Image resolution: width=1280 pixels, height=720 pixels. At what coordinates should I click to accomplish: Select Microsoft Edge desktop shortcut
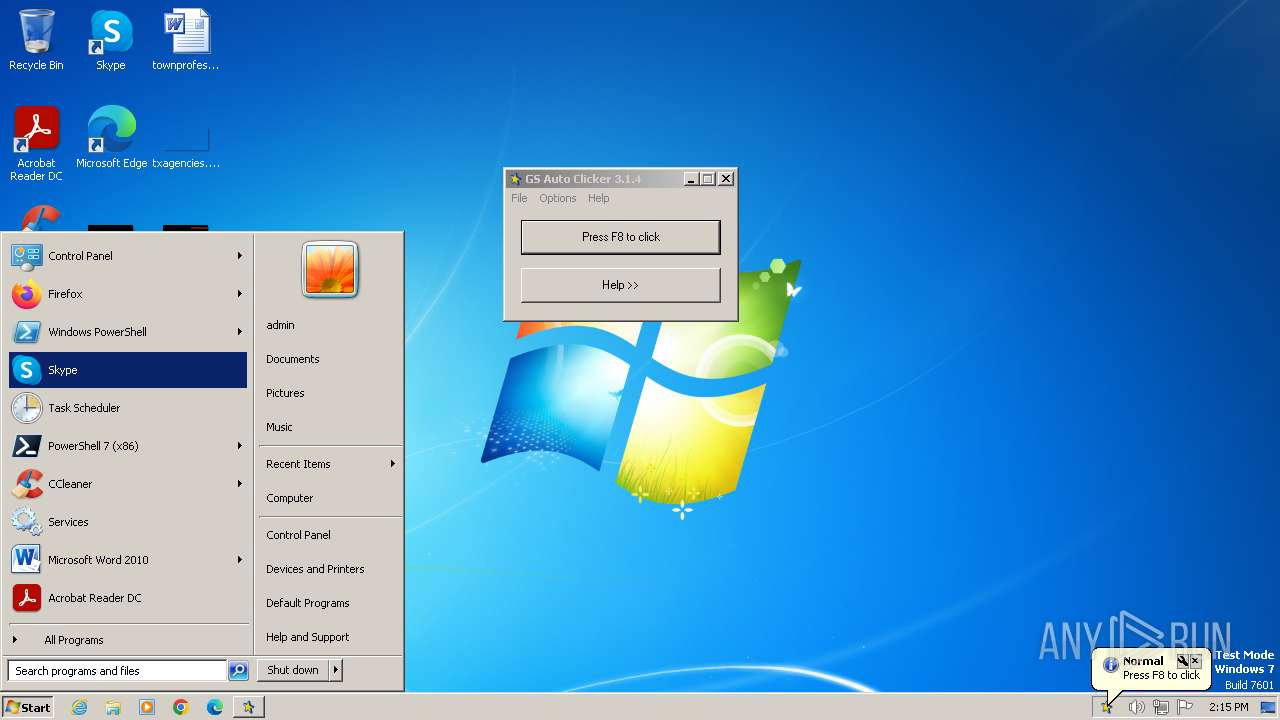click(111, 138)
